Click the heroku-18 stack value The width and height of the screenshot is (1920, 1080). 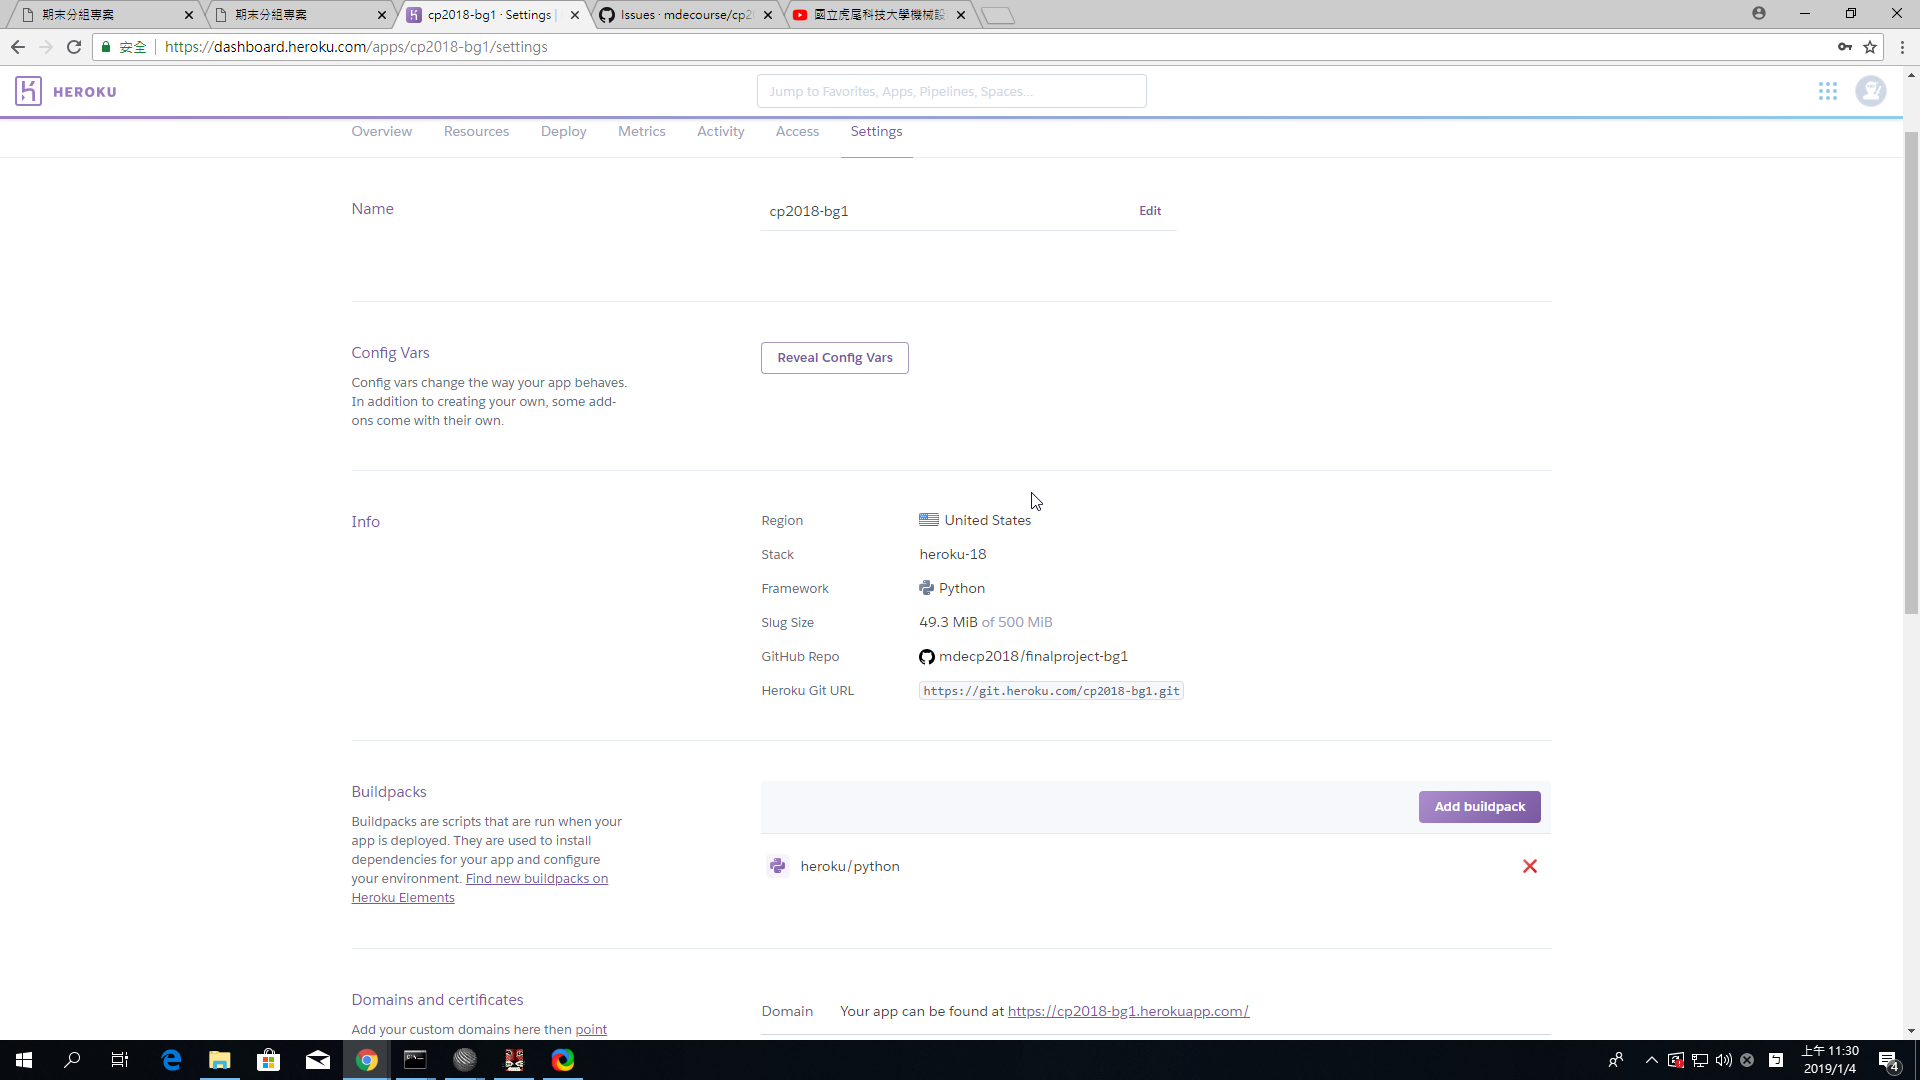click(952, 554)
